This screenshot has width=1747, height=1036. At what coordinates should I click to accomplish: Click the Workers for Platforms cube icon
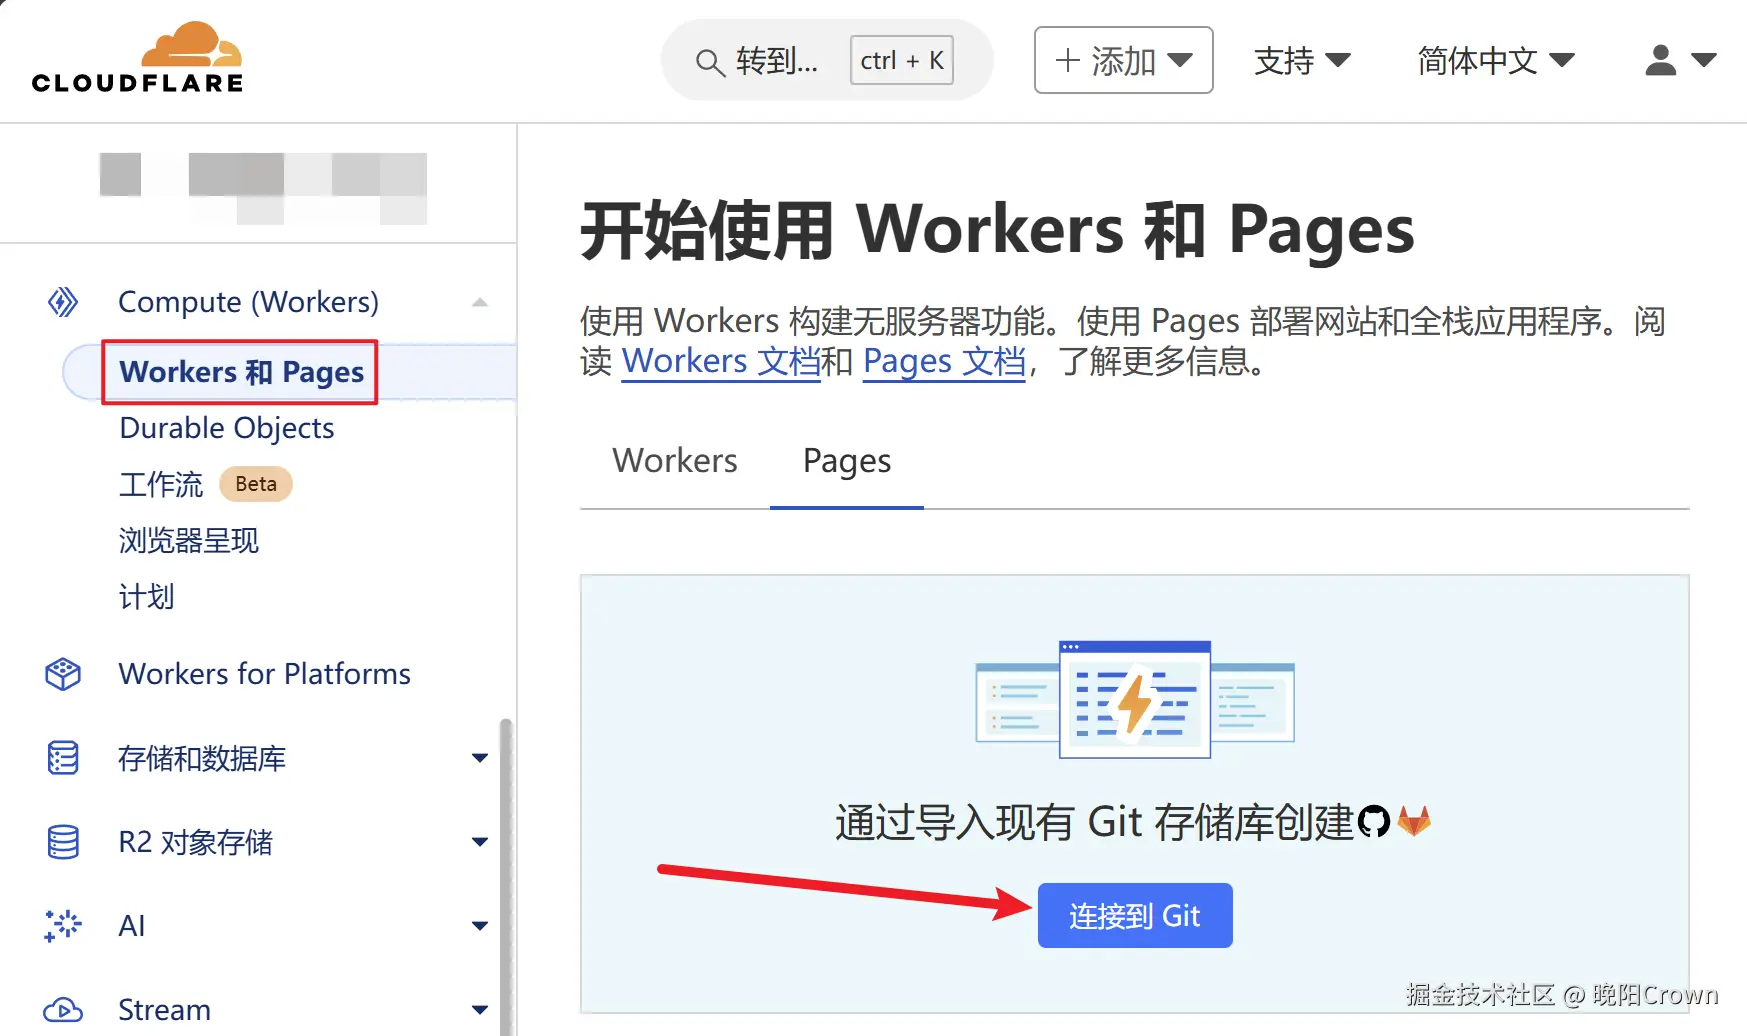[x=63, y=674]
